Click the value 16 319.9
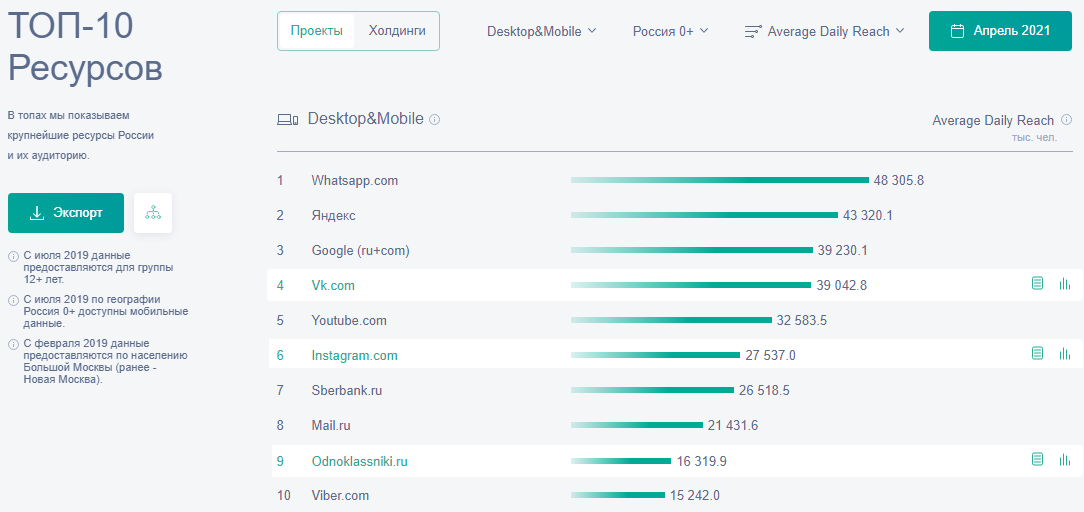 pyautogui.click(x=701, y=461)
